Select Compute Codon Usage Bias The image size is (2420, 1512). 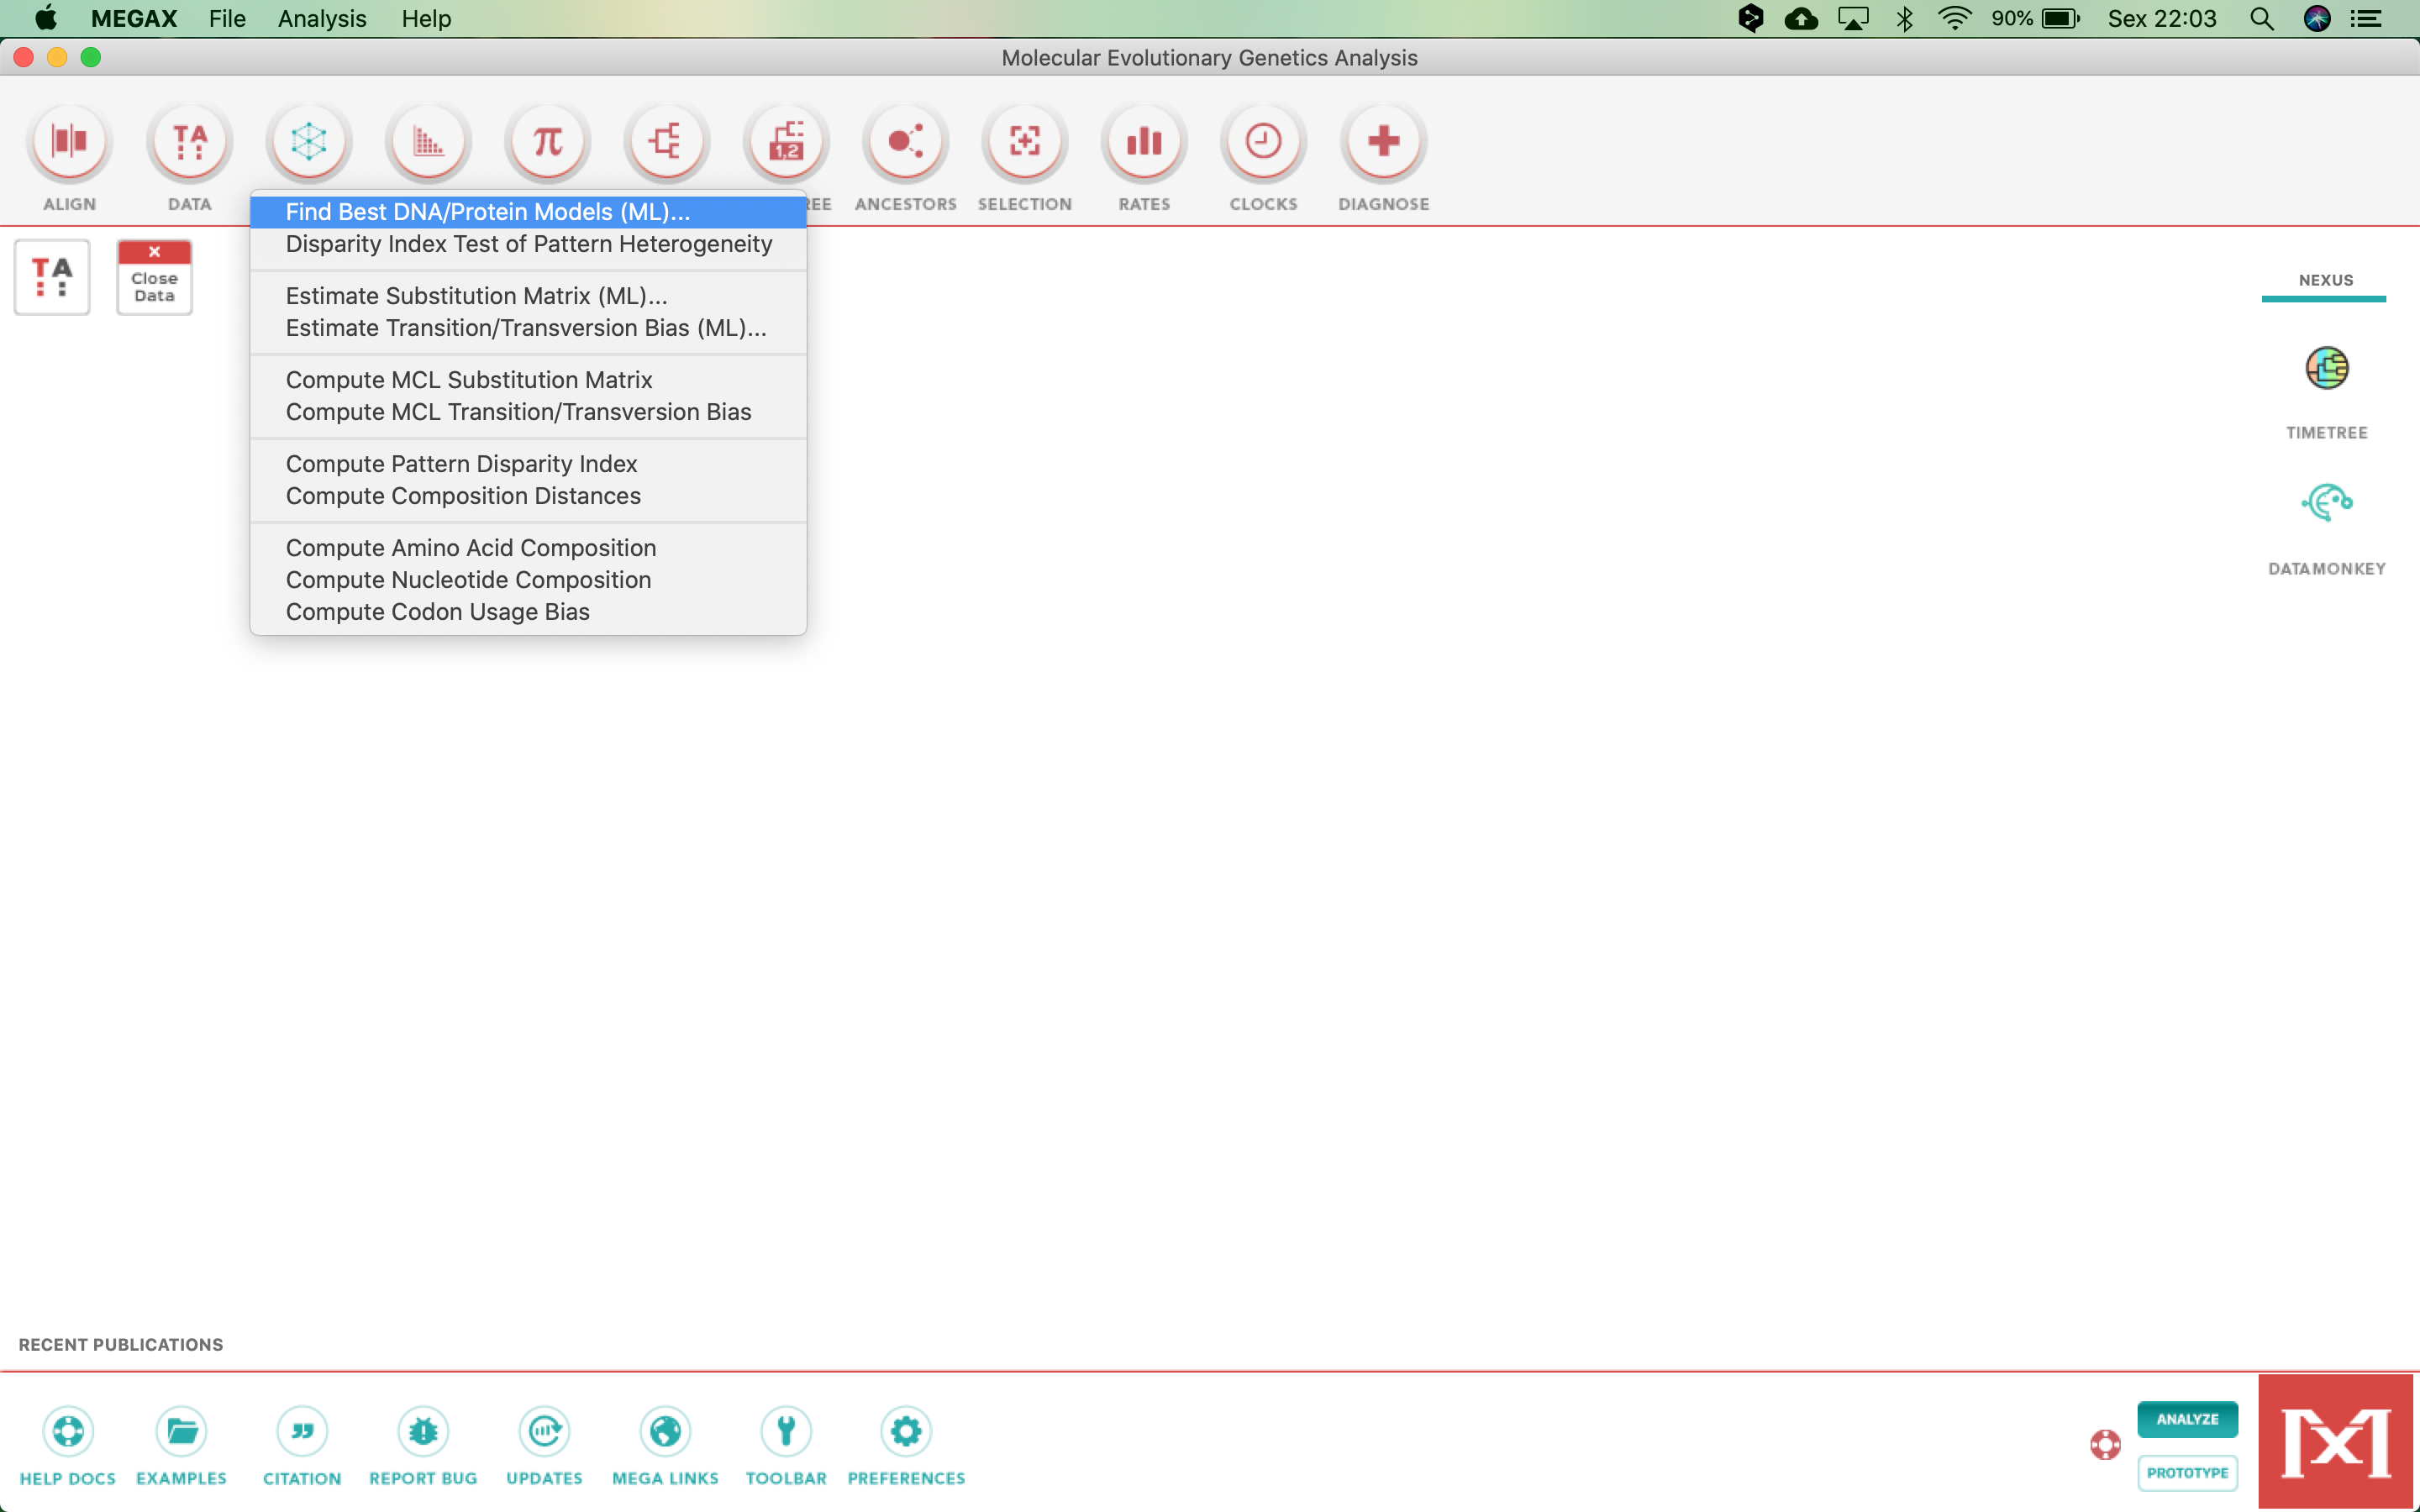pos(437,612)
